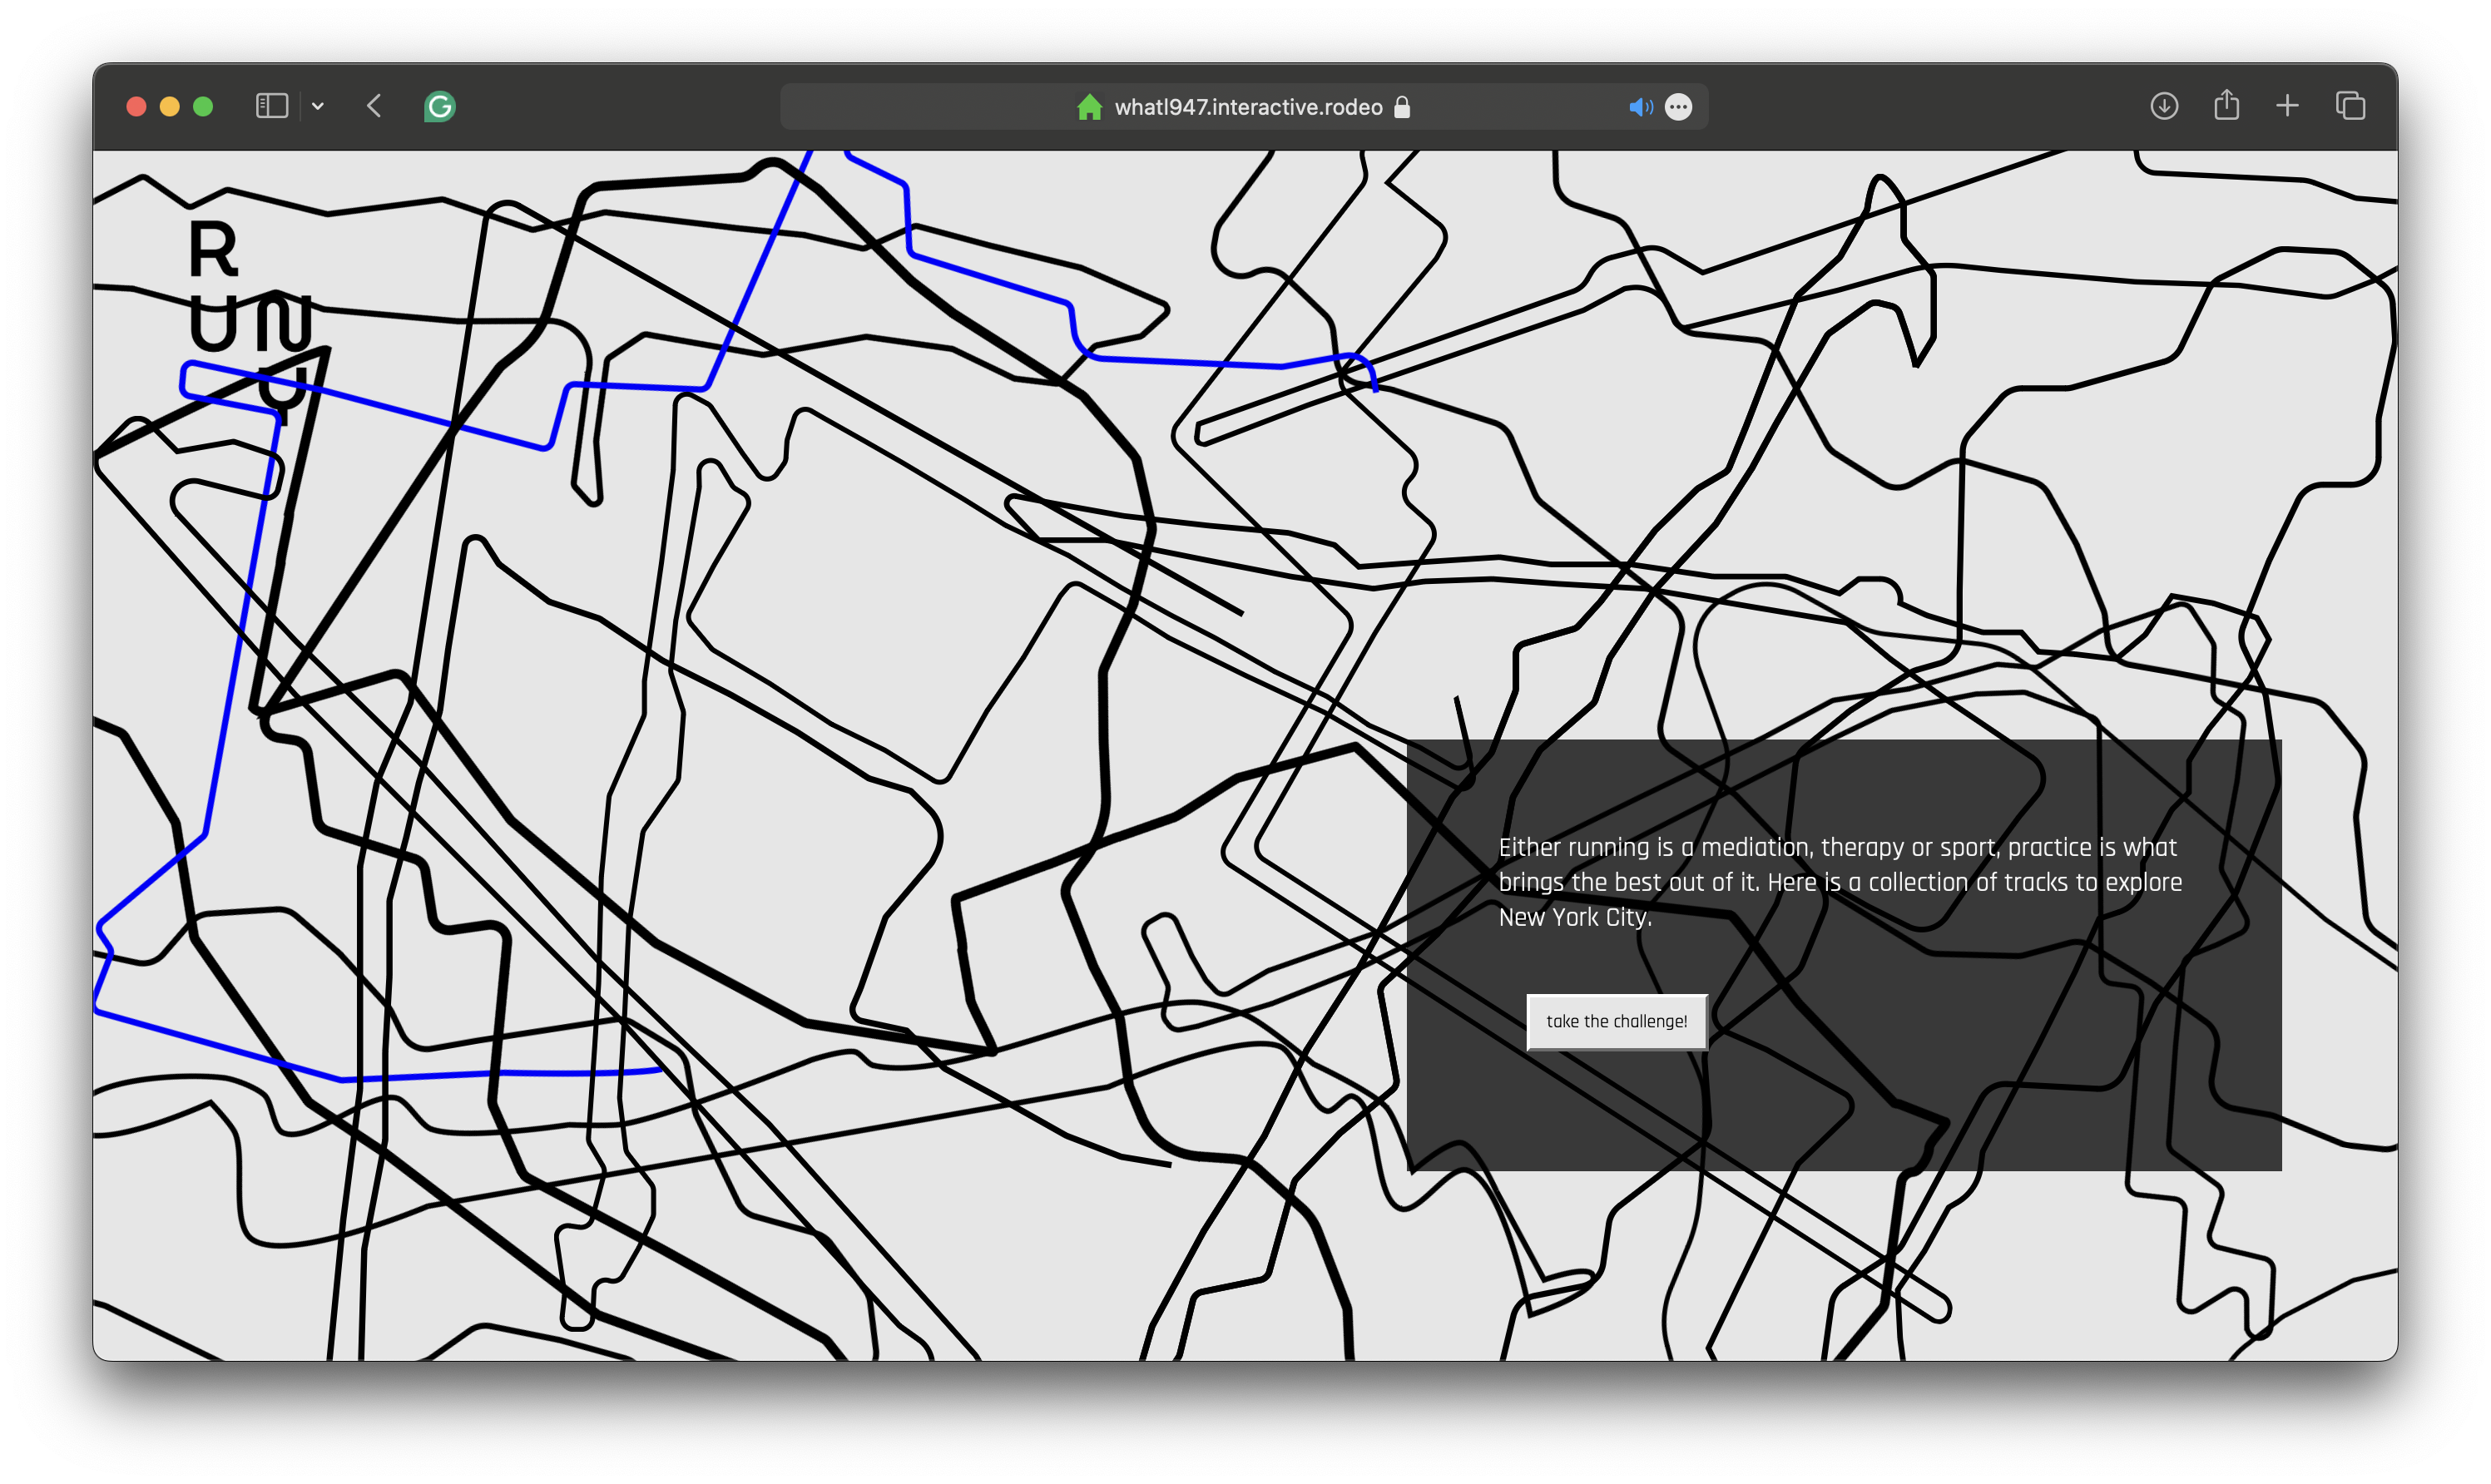
Task: Open the page options ellipsis button
Action: tap(1679, 107)
